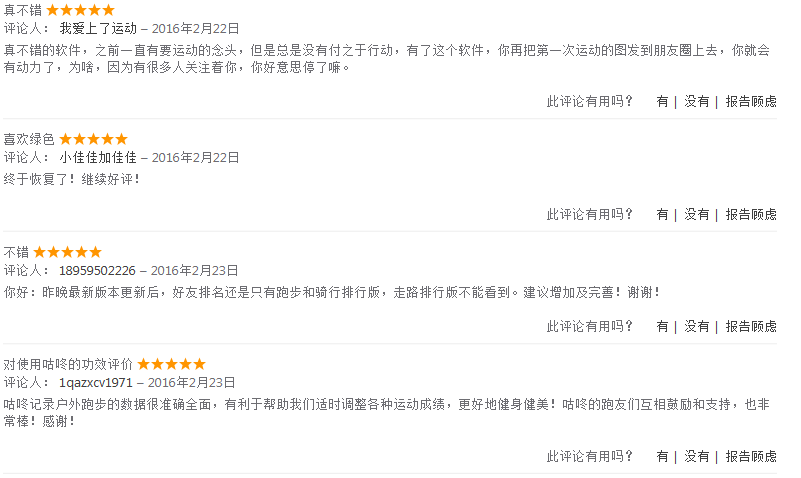Click the star rating of the 喜欢绿色 review
This screenshot has width=801, height=478.
[x=93, y=139]
